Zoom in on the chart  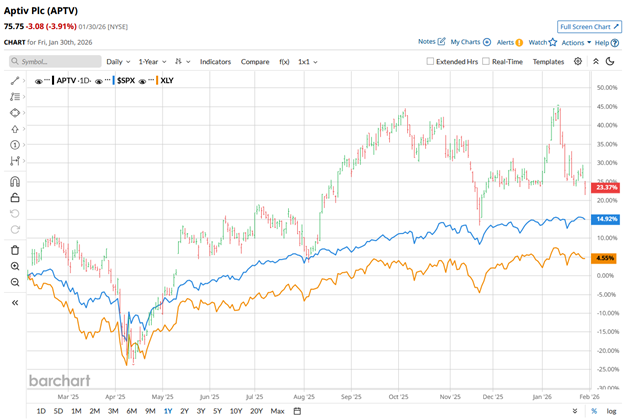[15, 266]
